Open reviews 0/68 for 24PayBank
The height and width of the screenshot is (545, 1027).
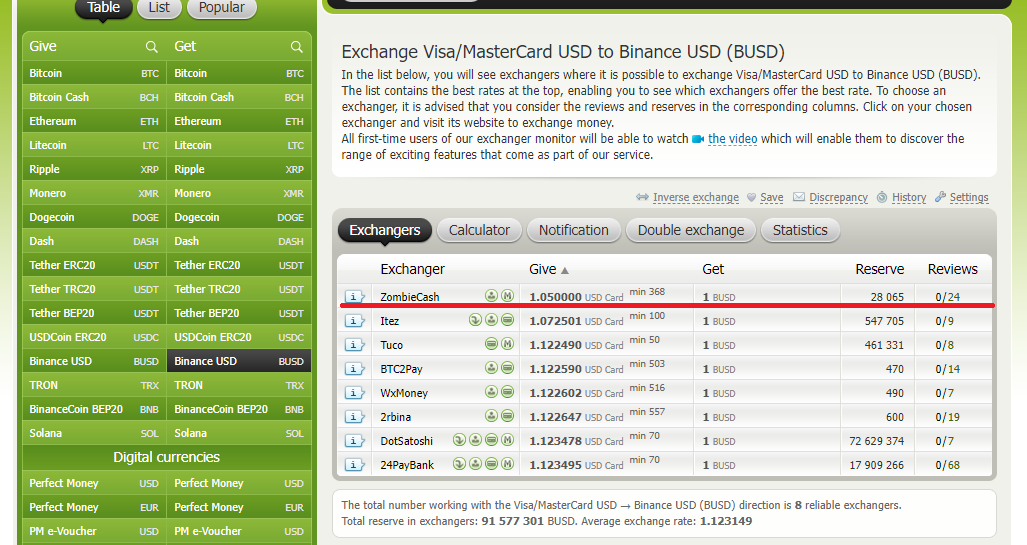[x=947, y=465]
